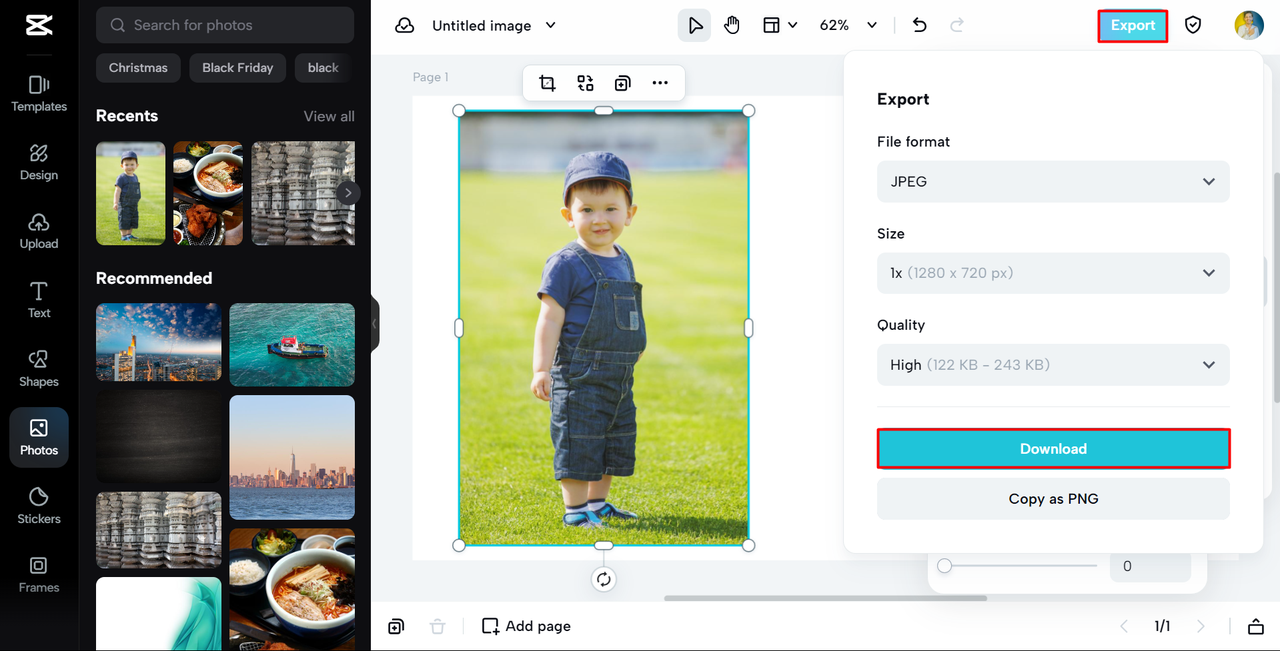Open the Frames panel

click(x=39, y=575)
